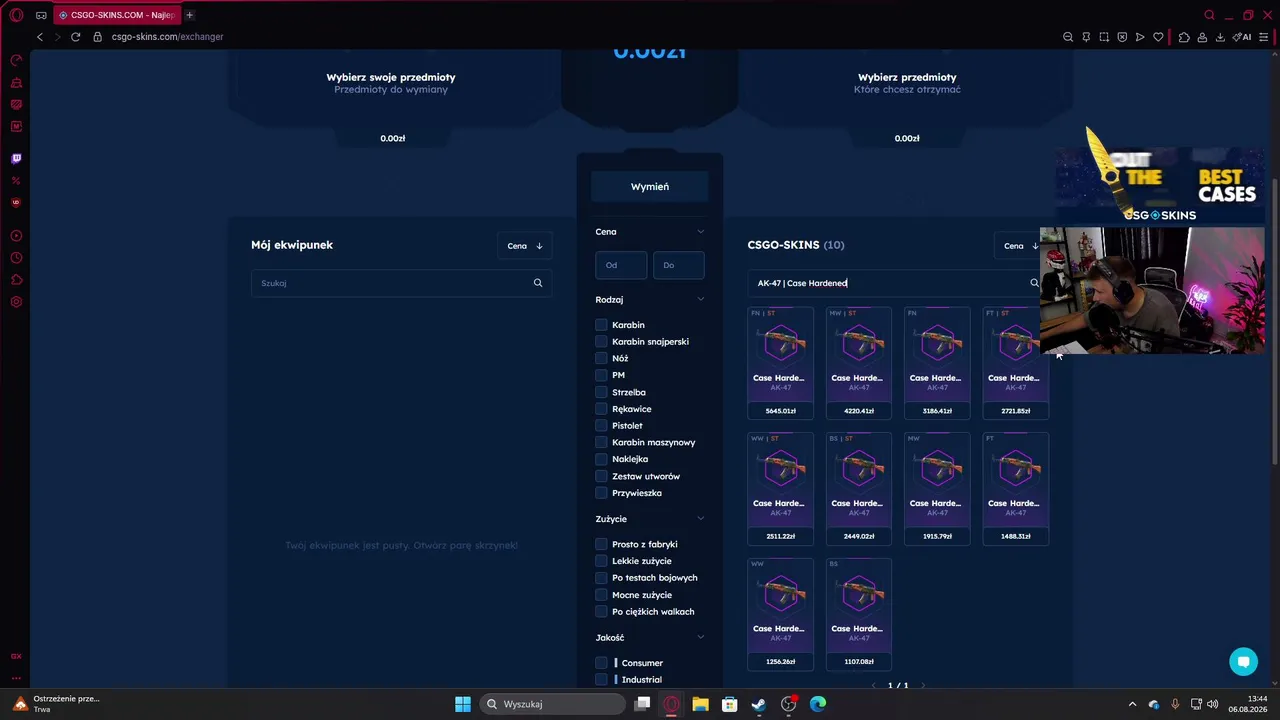Add page to bookmarks with heart icon
Screen dimensions: 1280x720
click(x=1158, y=37)
